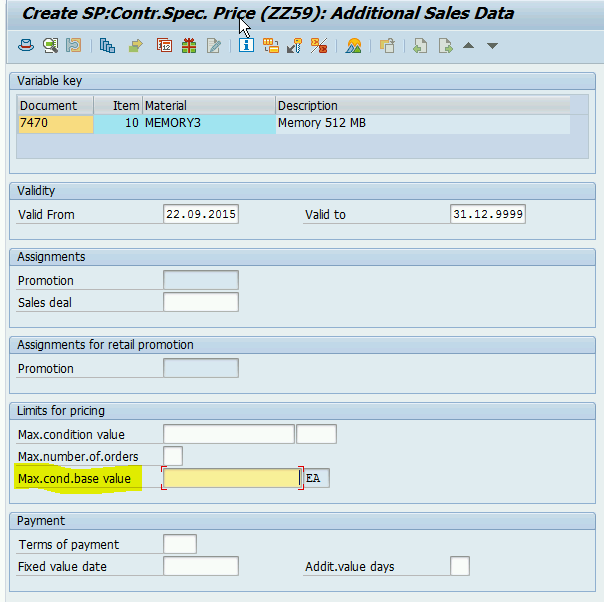Select document 7470 cell in table
The width and height of the screenshot is (604, 602).
[x=55, y=124]
